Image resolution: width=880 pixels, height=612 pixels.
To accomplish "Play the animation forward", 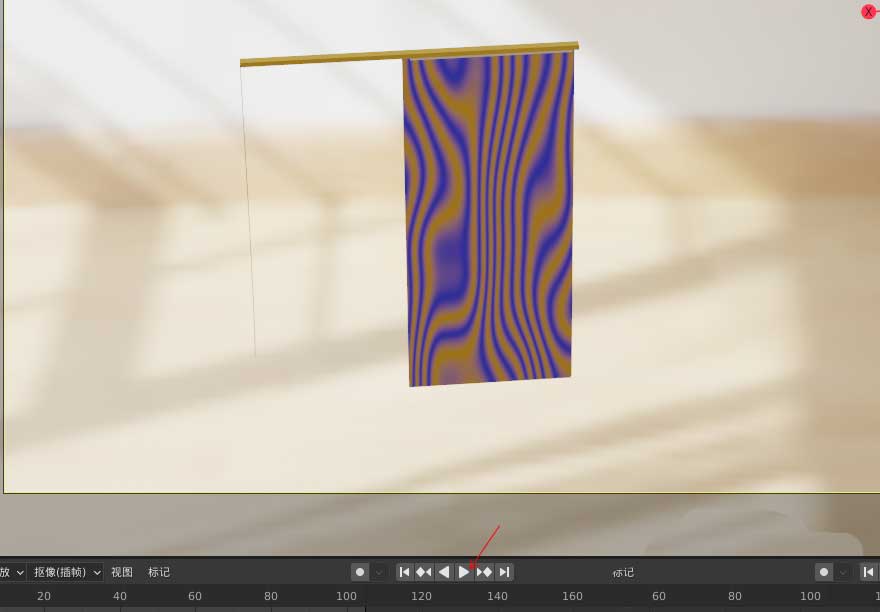I will tap(465, 571).
